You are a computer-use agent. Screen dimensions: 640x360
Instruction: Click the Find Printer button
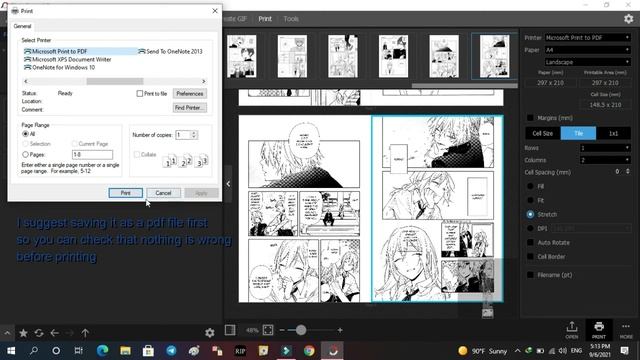[x=190, y=108]
